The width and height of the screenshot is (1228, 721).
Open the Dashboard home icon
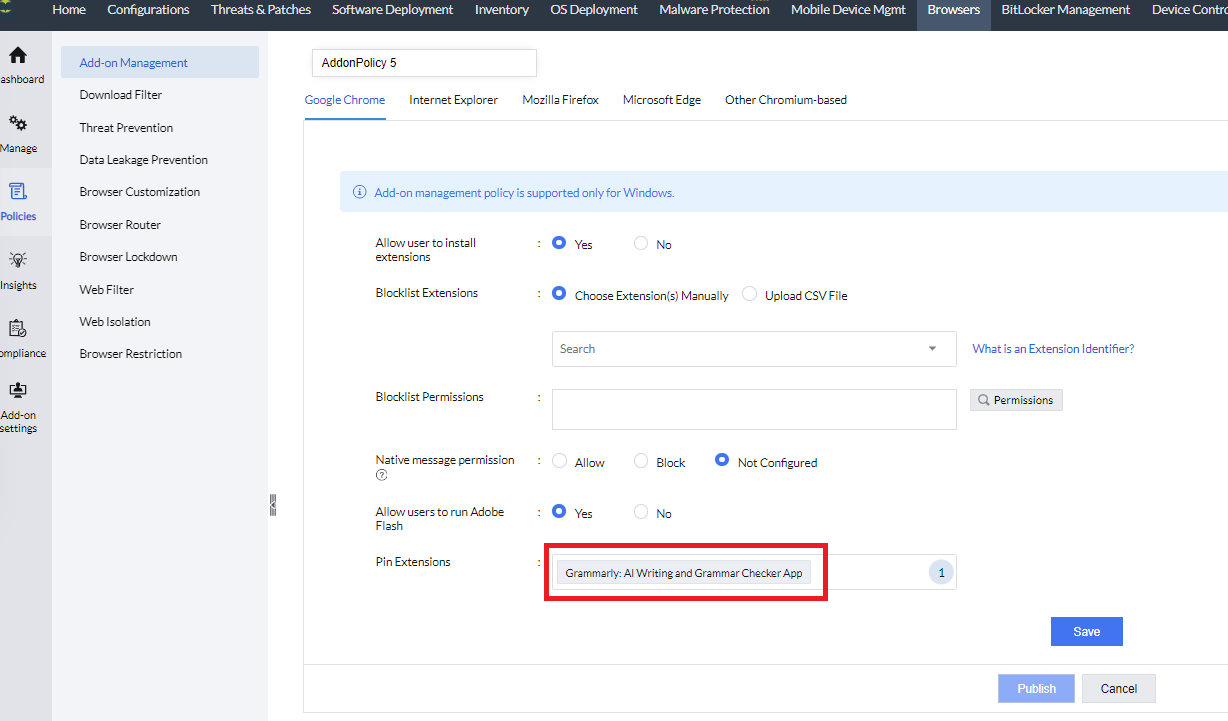click(x=18, y=57)
